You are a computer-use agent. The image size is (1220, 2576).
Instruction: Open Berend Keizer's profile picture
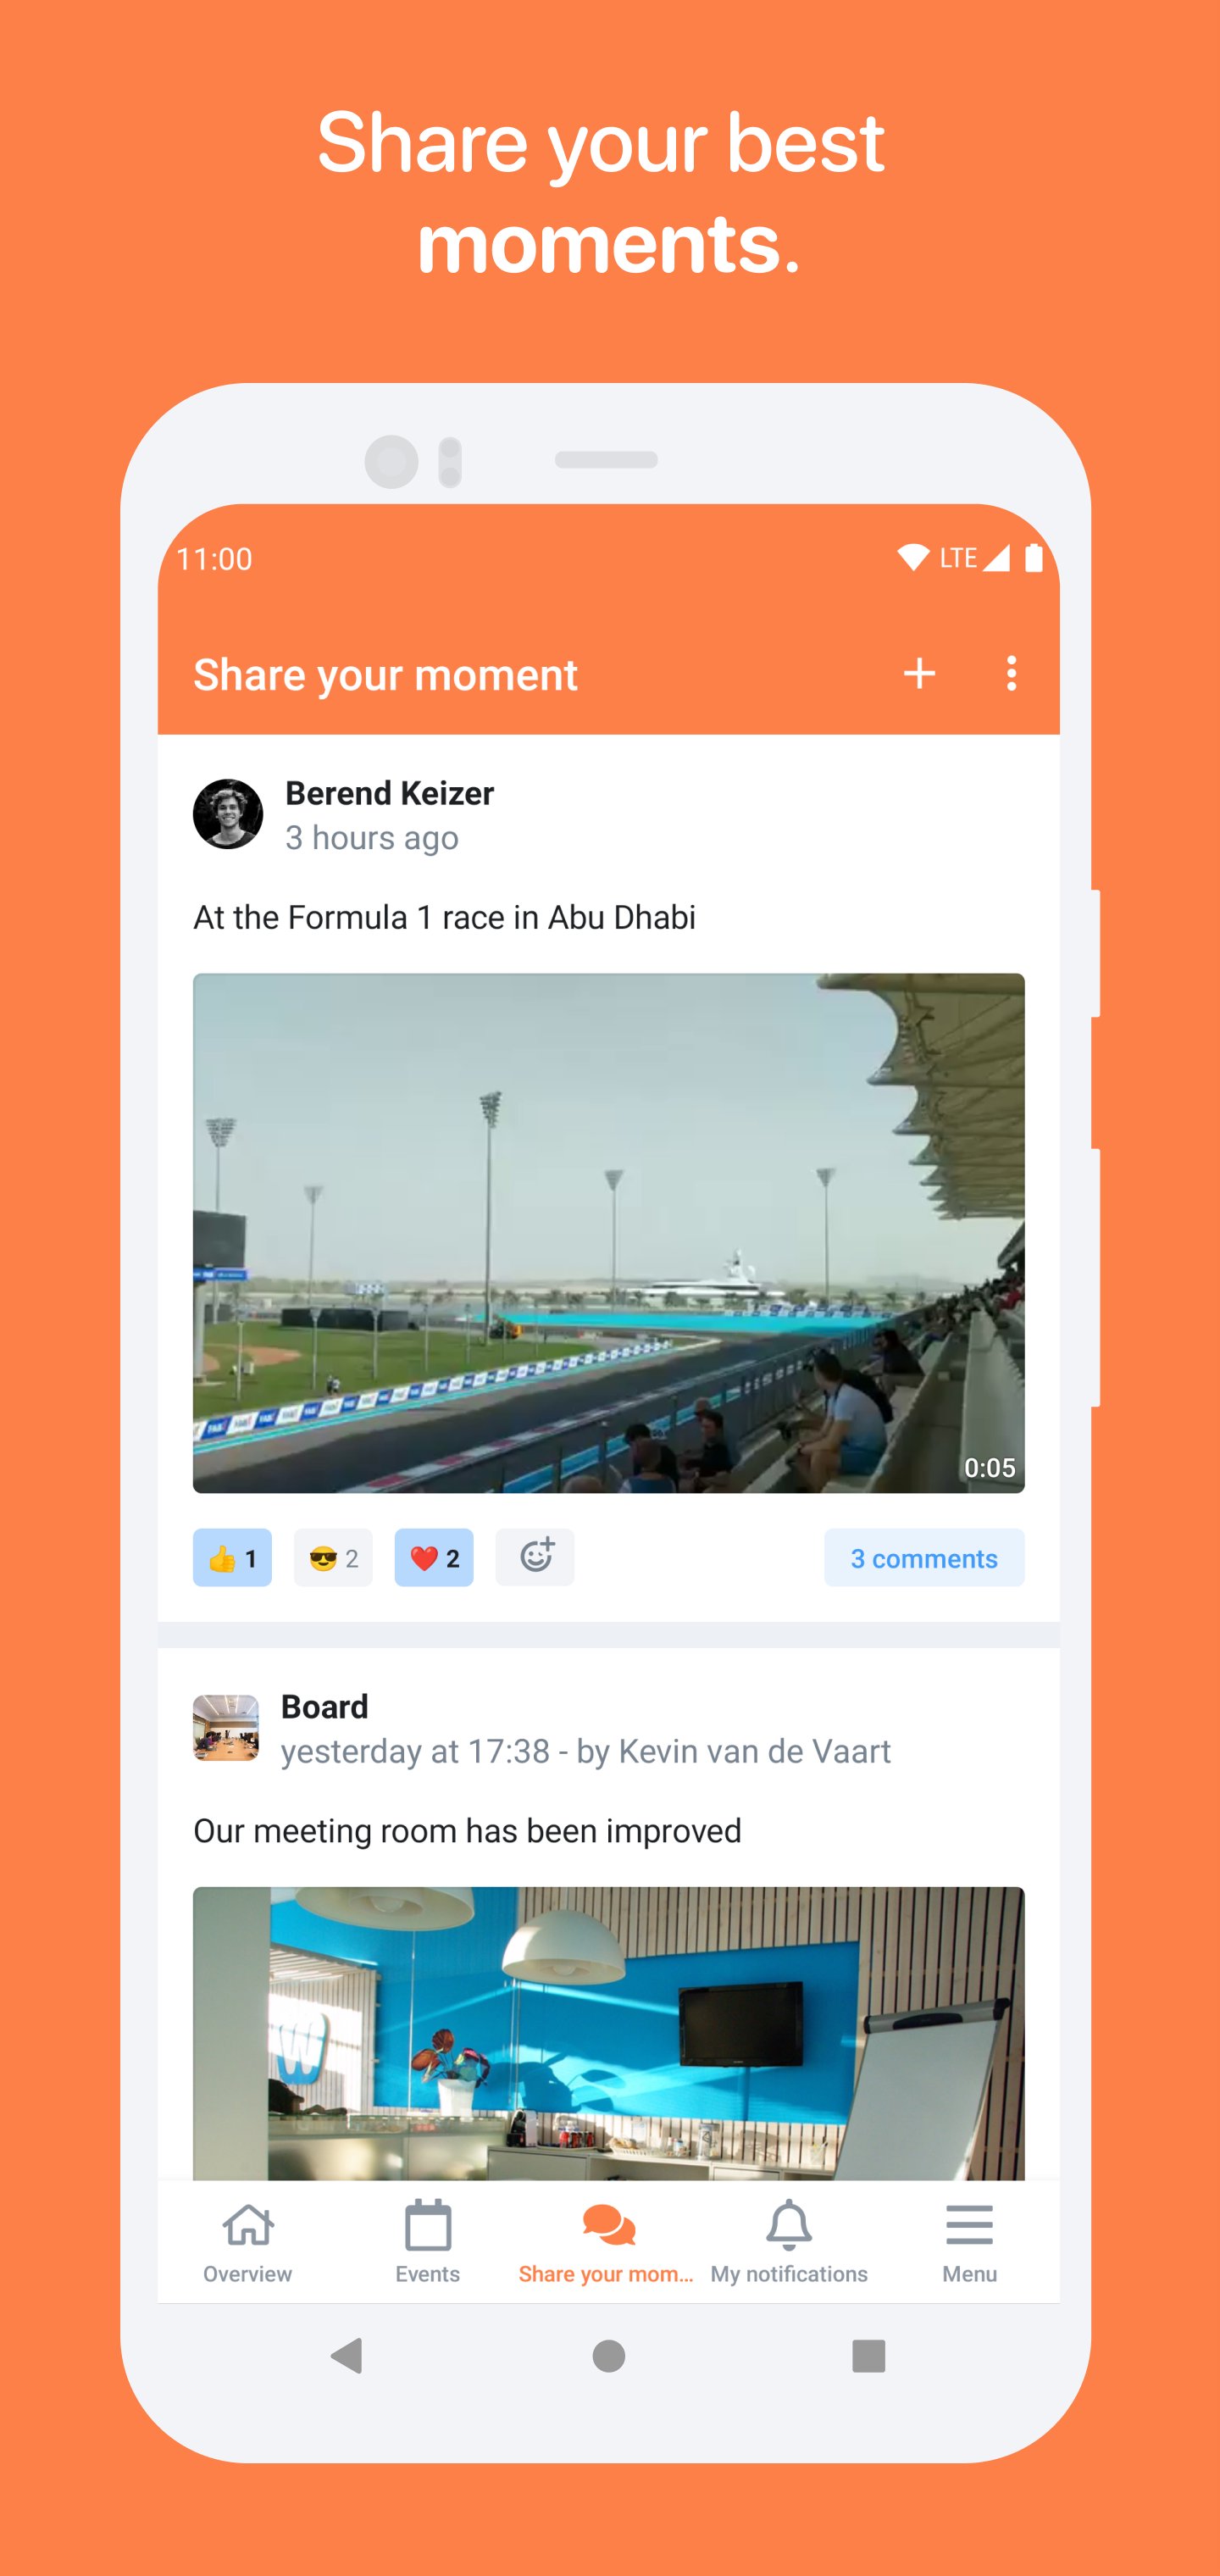click(x=228, y=814)
